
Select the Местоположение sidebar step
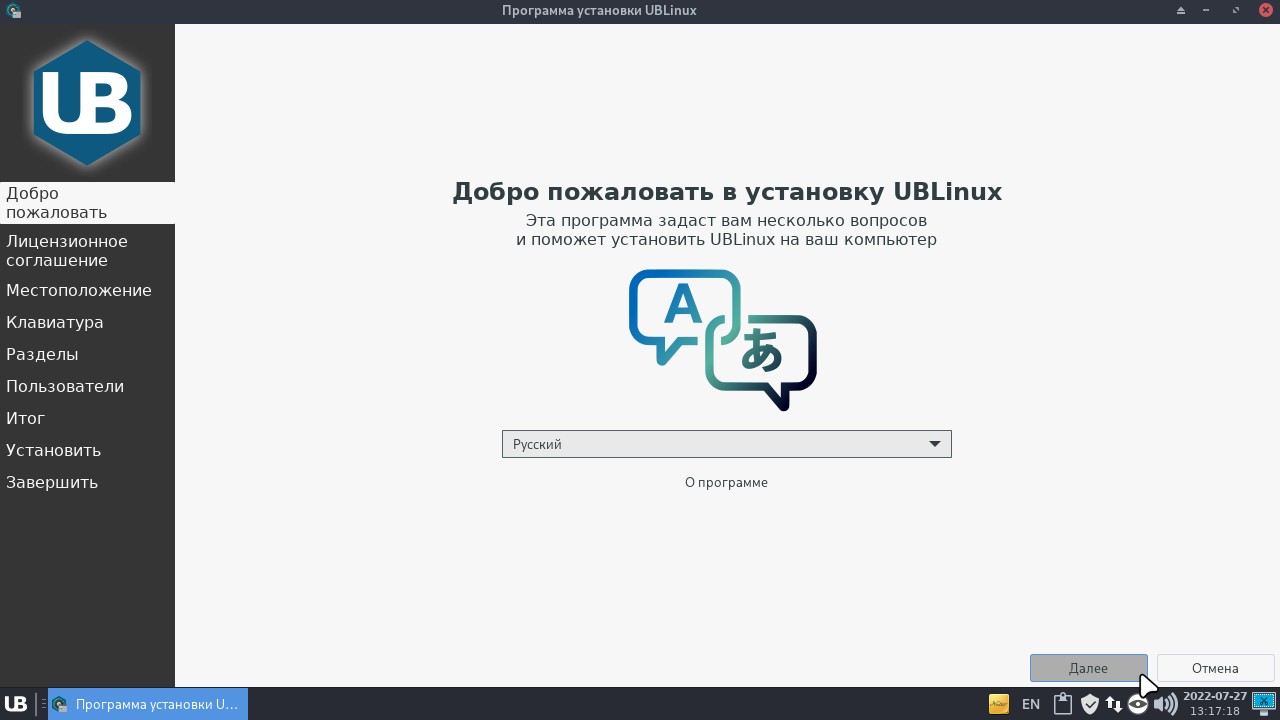pos(87,290)
